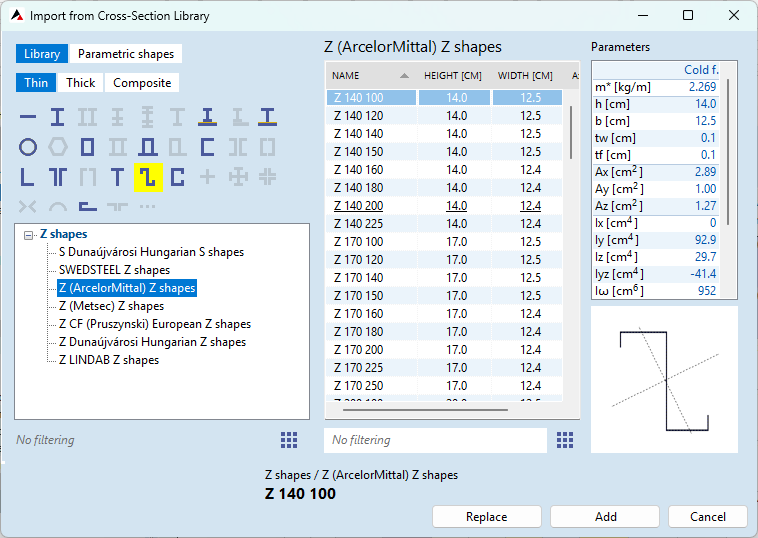This screenshot has height=538, width=758.
Task: Select the gray hexagon shape icon
Action: point(58,147)
